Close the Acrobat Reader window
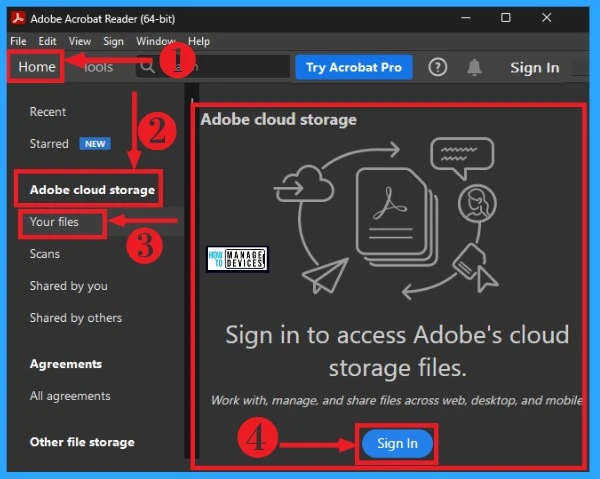Viewport: 600px width, 479px height. coord(546,18)
